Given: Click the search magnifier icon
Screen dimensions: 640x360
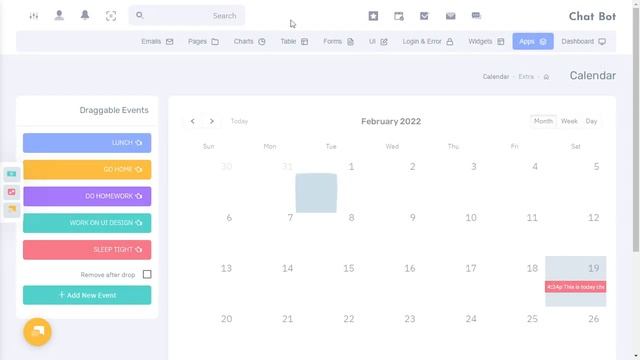Looking at the screenshot, I should click(x=140, y=15).
